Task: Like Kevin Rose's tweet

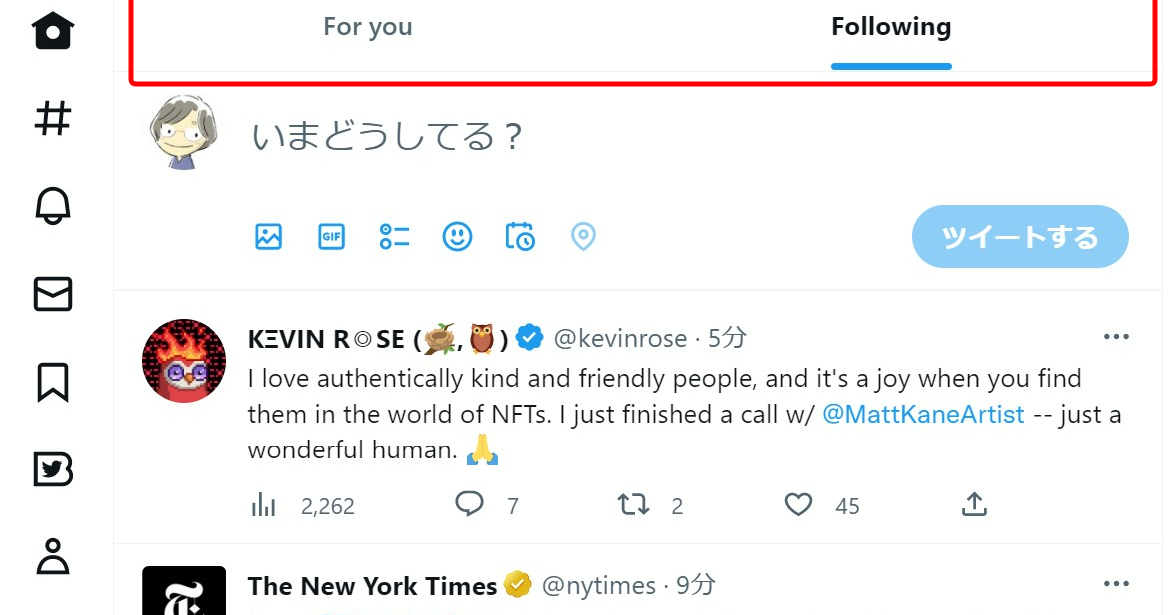Action: click(798, 505)
